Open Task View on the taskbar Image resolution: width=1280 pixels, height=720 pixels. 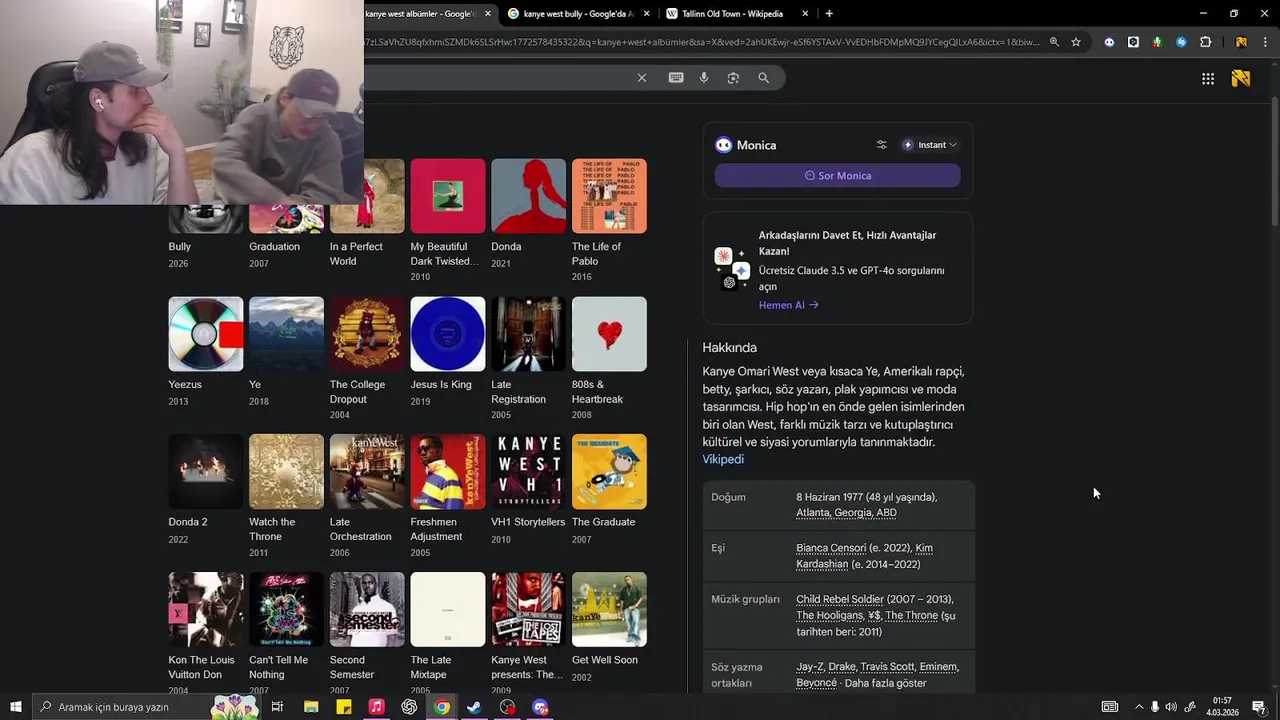click(x=277, y=707)
